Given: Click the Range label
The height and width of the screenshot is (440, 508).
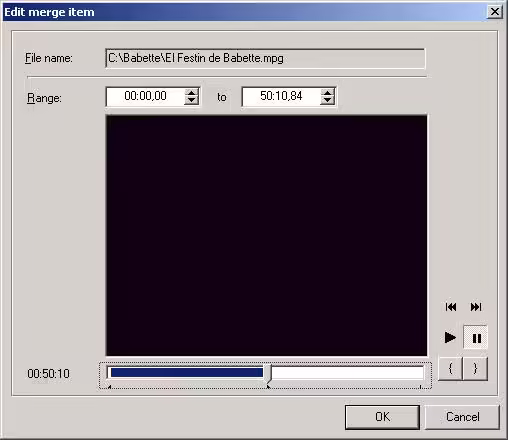Looking at the screenshot, I should pyautogui.click(x=44, y=98).
